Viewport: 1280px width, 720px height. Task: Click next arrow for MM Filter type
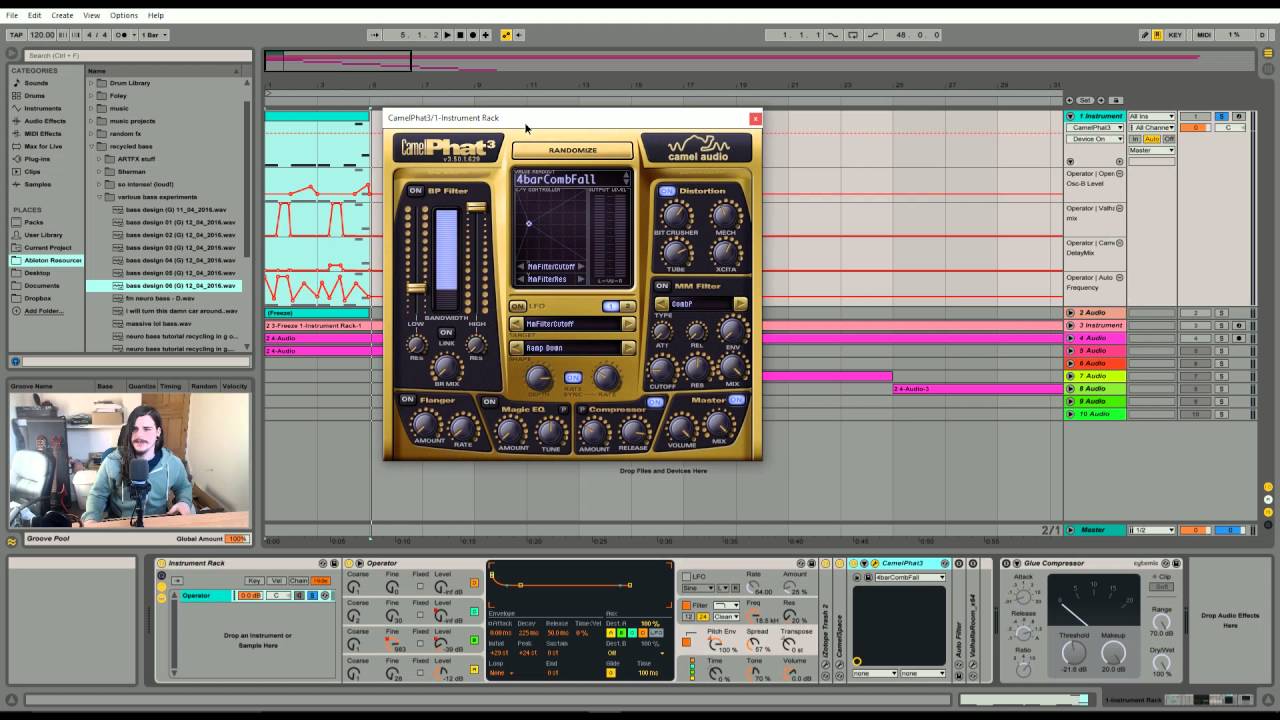point(740,304)
